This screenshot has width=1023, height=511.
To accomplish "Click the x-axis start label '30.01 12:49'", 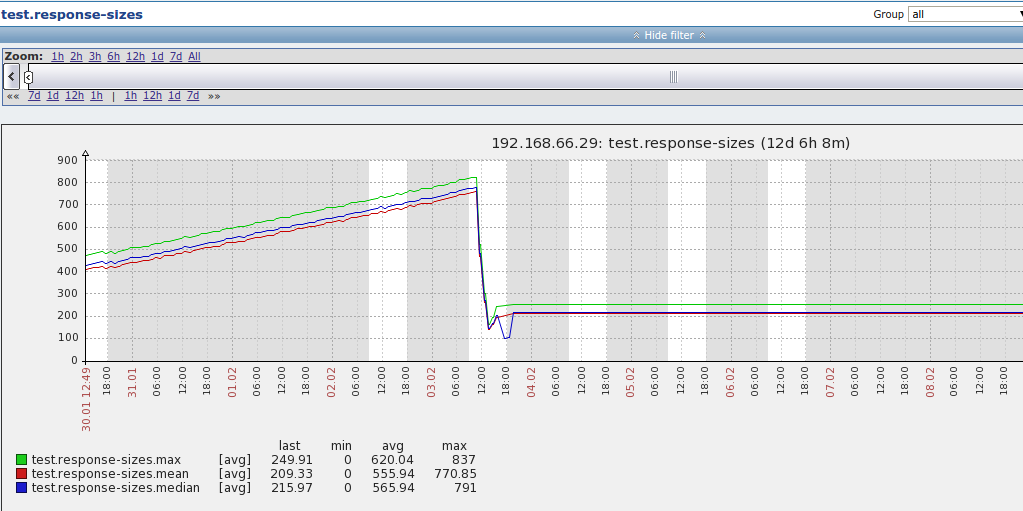I will pos(86,398).
